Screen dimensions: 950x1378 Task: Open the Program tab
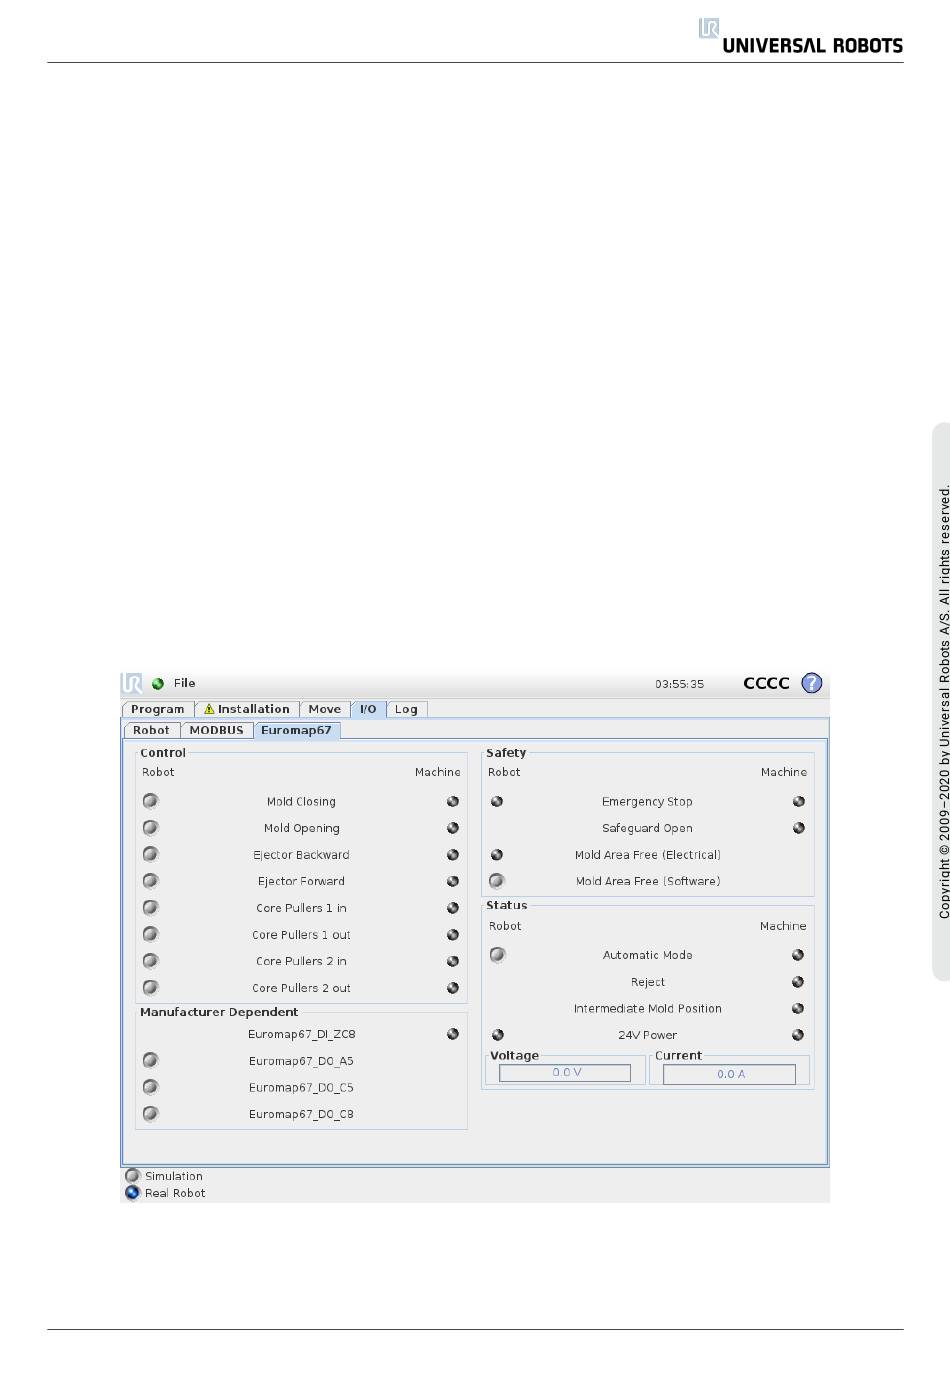pos(158,709)
